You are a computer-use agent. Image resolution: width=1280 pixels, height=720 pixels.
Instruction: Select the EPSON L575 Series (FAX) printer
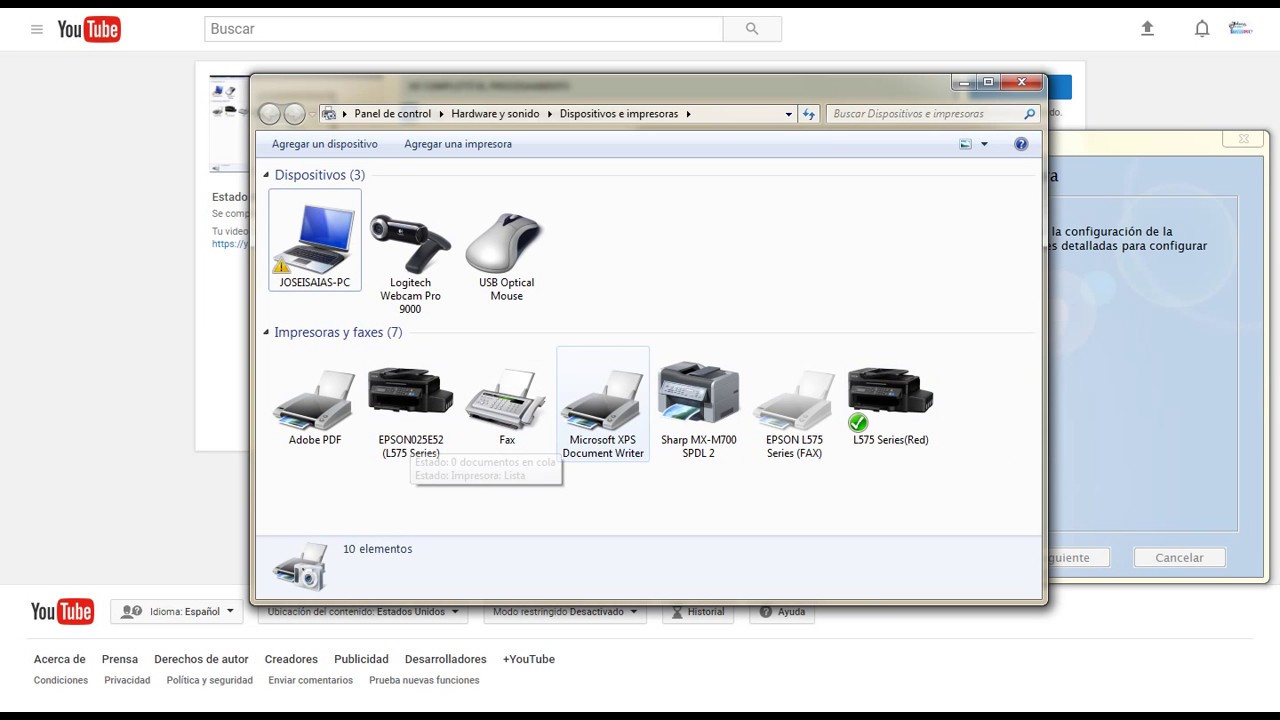(x=794, y=414)
